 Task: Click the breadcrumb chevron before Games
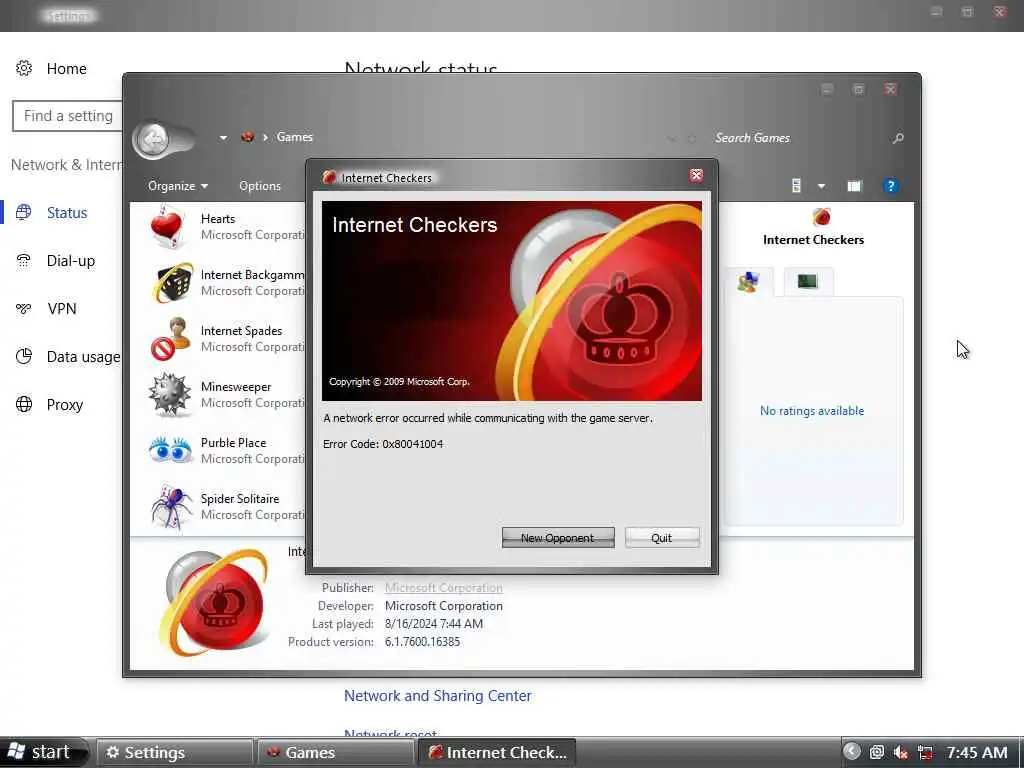[265, 137]
